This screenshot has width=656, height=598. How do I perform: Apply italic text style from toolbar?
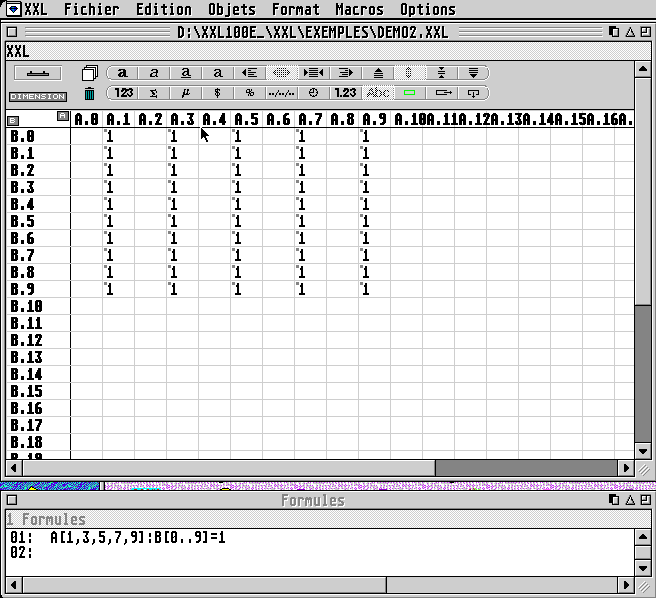click(154, 73)
